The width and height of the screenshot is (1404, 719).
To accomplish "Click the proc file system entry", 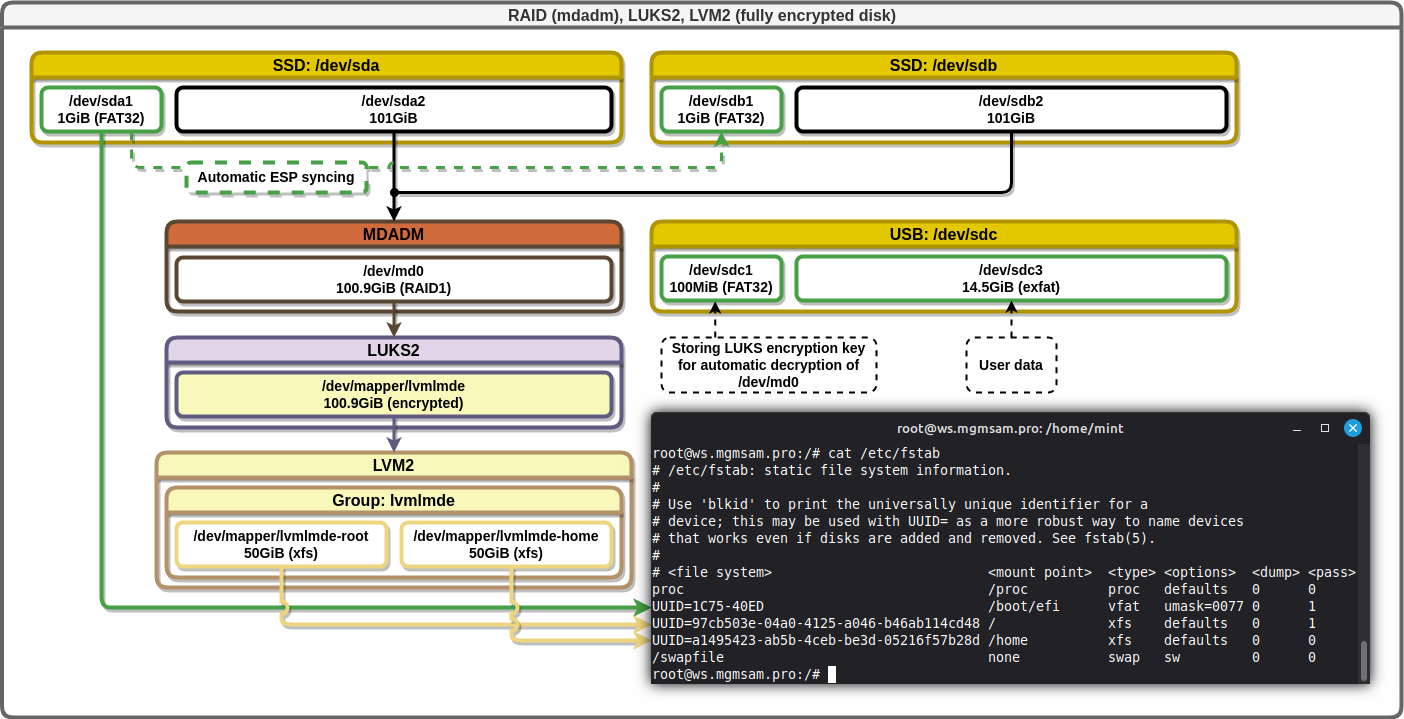I will (x=668, y=589).
